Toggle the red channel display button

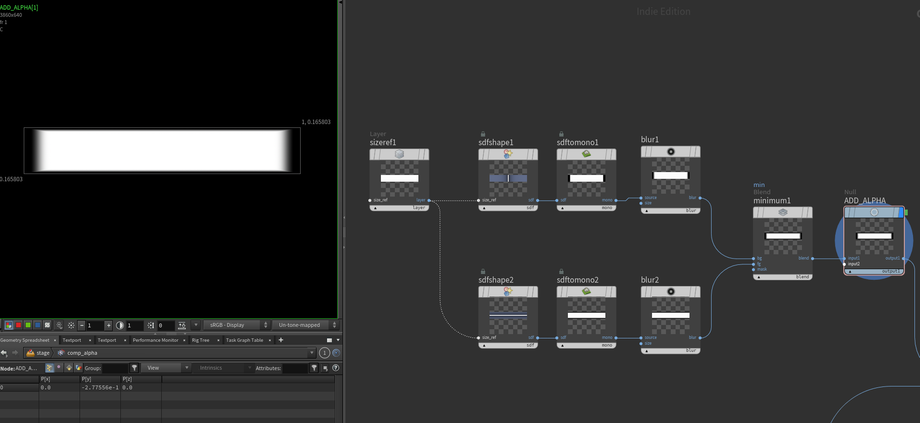18,325
